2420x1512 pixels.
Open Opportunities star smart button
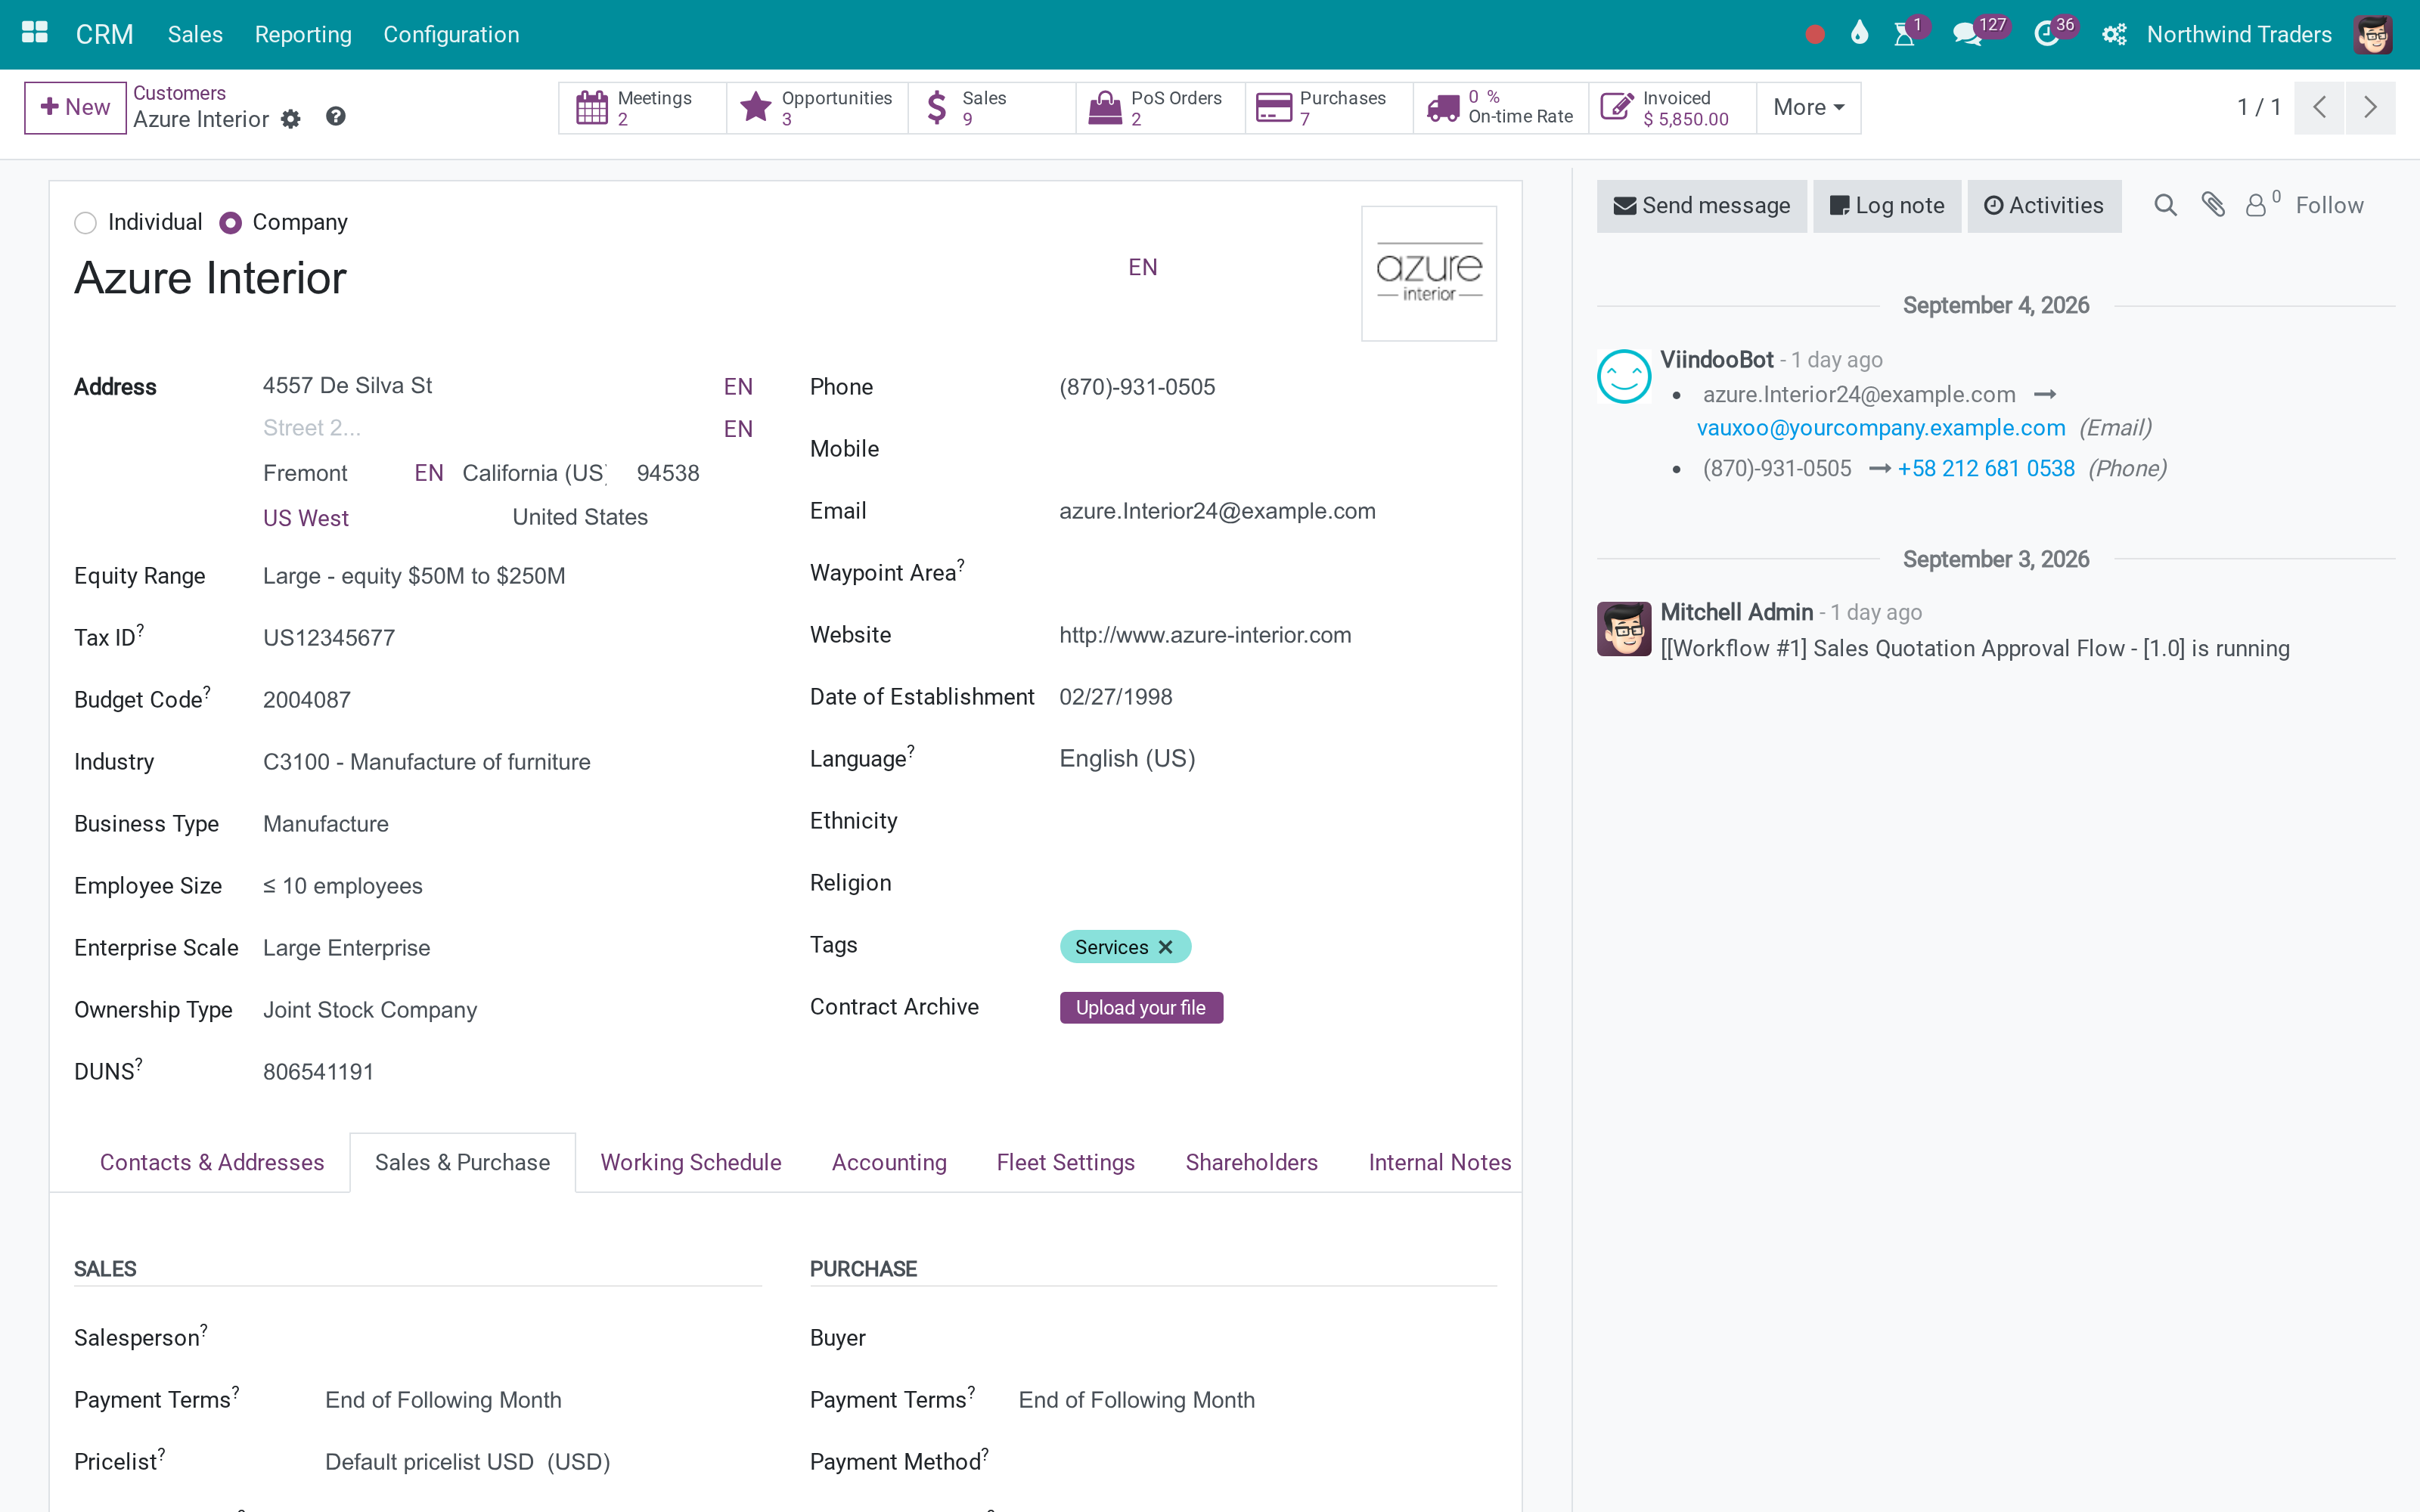tap(817, 108)
